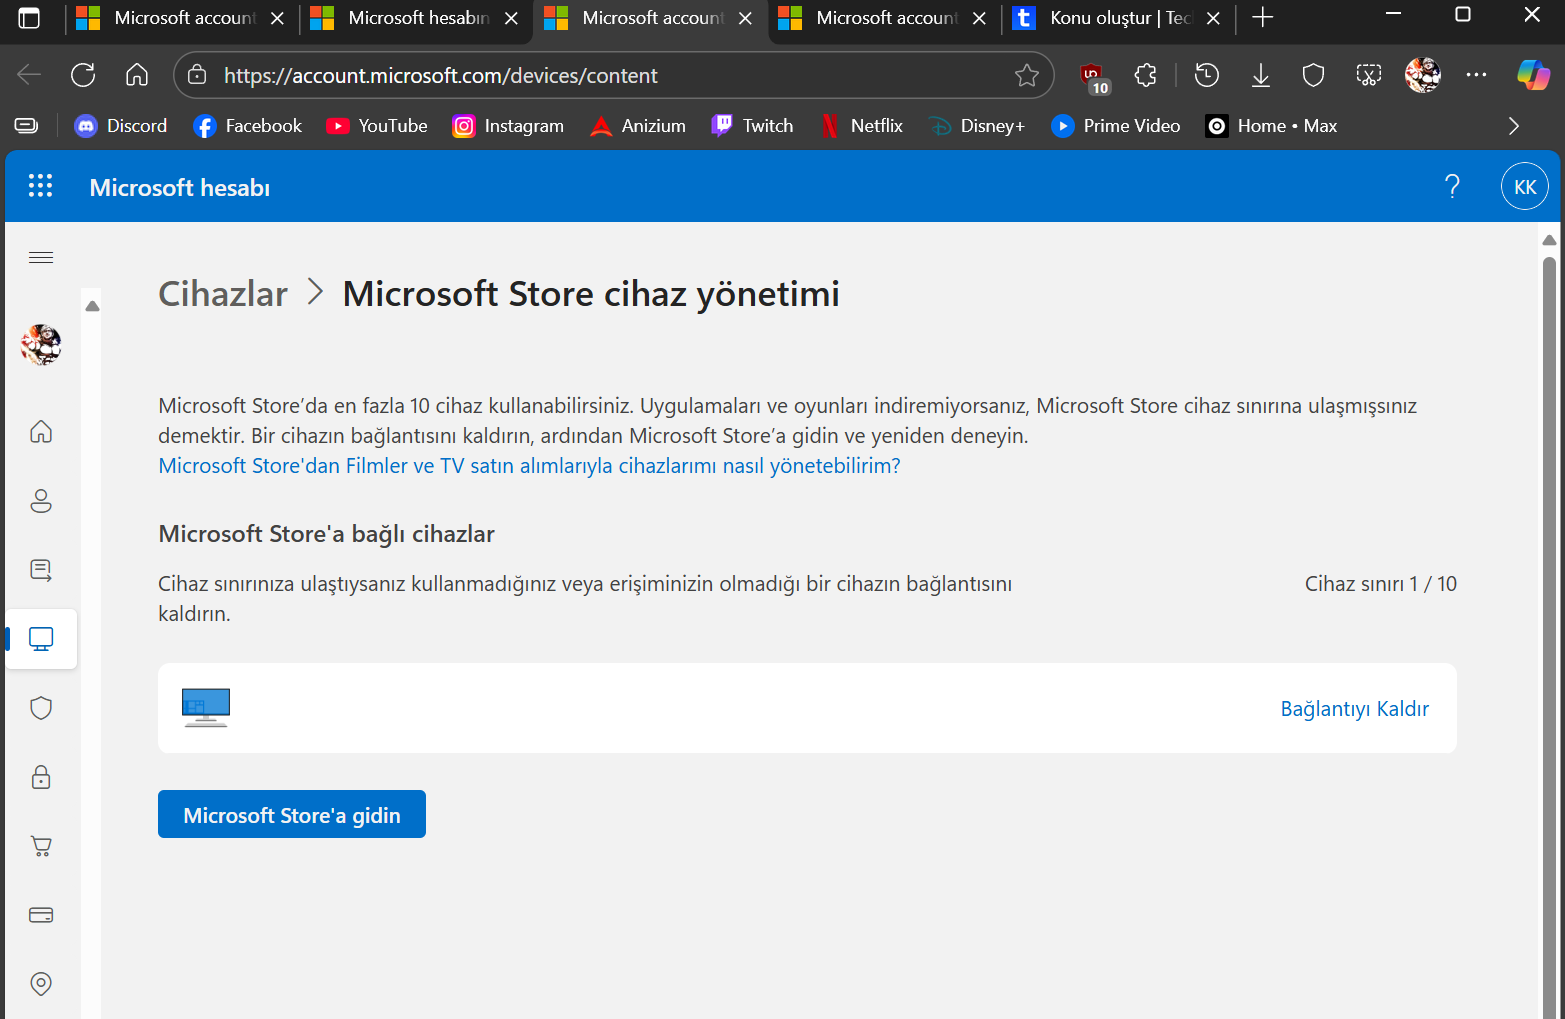Click the Cihazlar breadcrumb link

coord(223,294)
